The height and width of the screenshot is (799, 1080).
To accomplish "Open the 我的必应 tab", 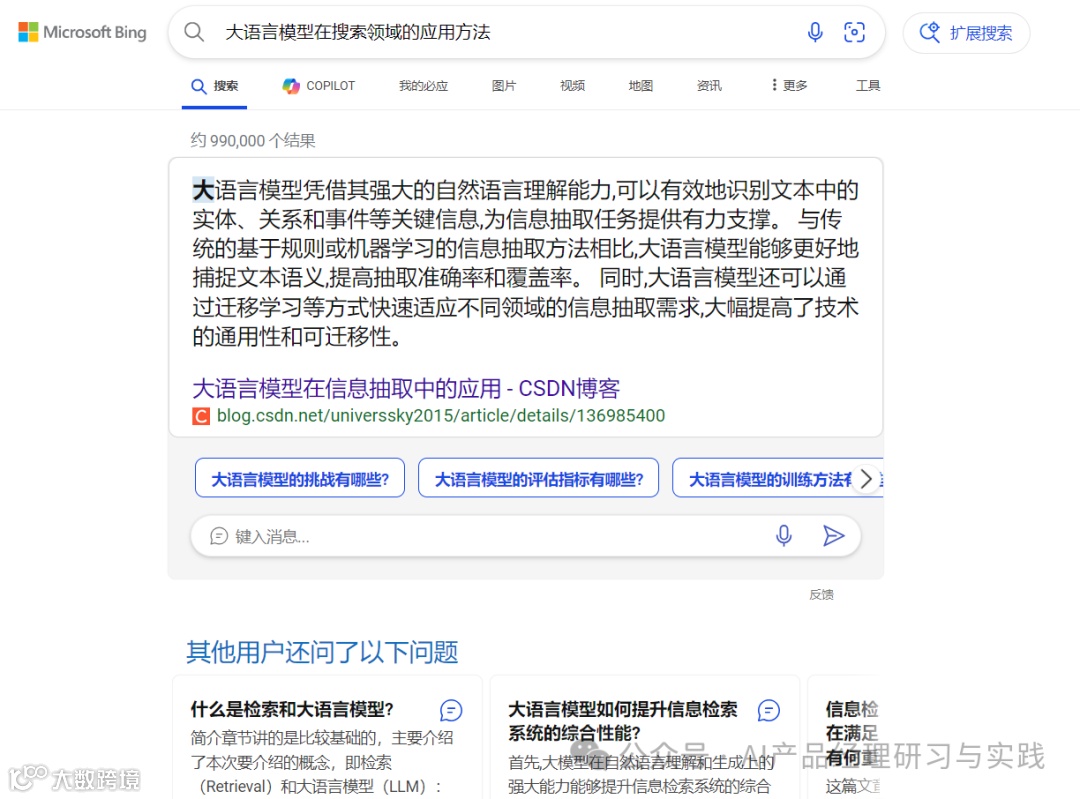I will [423, 86].
